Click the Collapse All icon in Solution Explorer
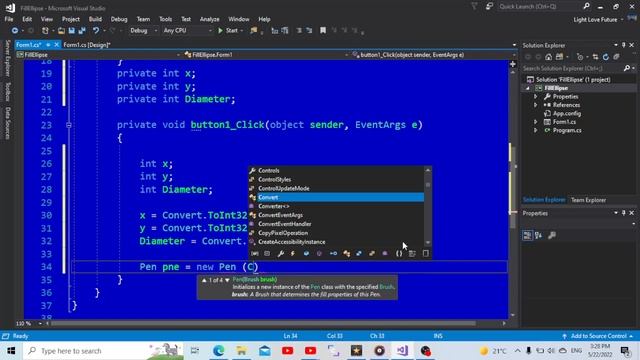Image resolution: width=640 pixels, height=360 pixels. coord(616,57)
